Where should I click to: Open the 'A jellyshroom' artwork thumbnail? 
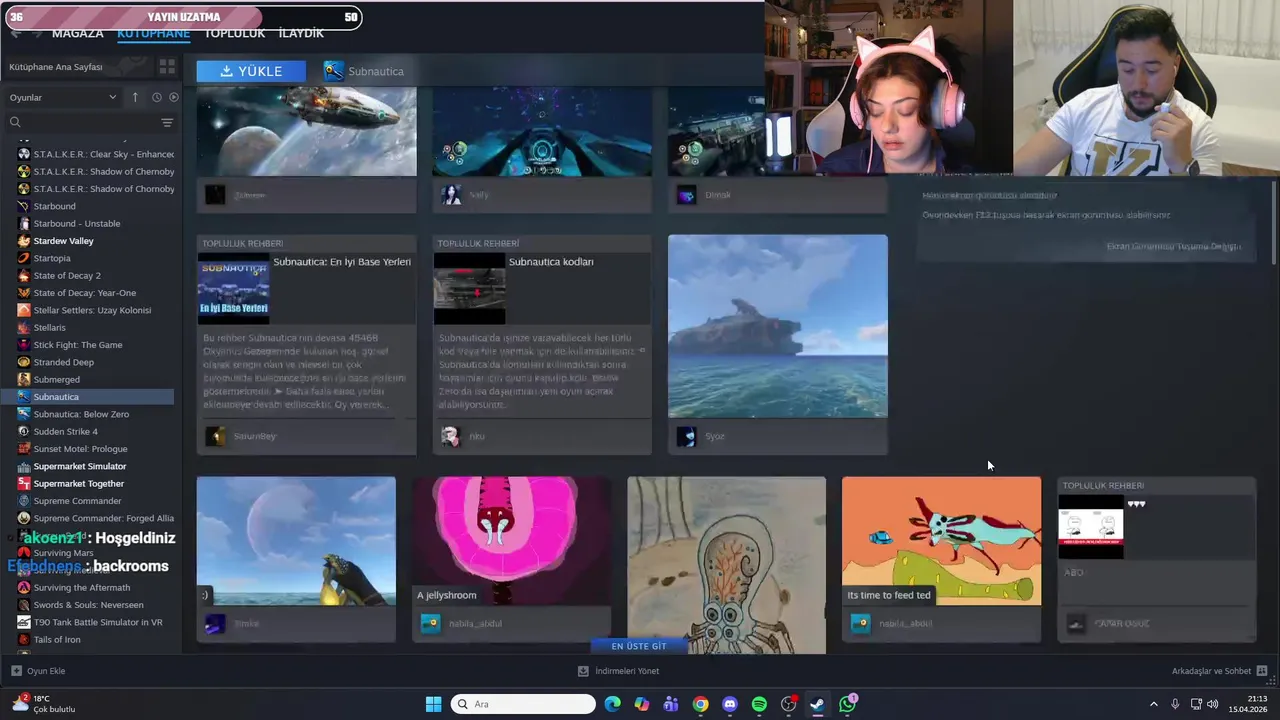[x=511, y=541]
